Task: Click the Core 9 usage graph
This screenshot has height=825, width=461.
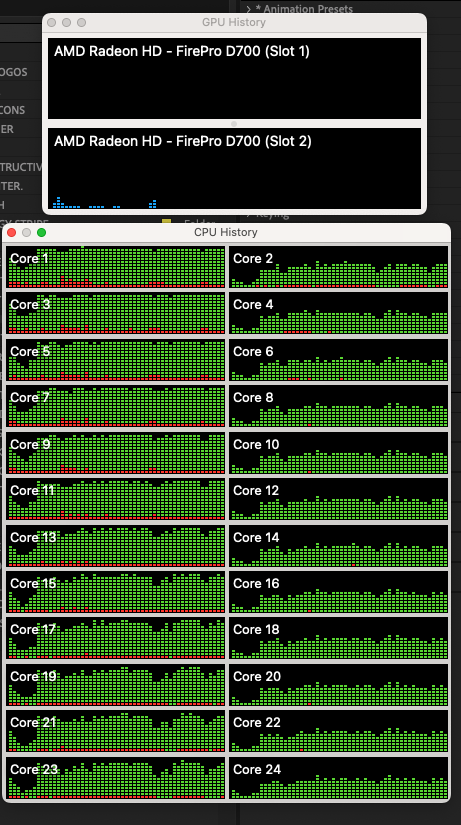Action: 115,452
